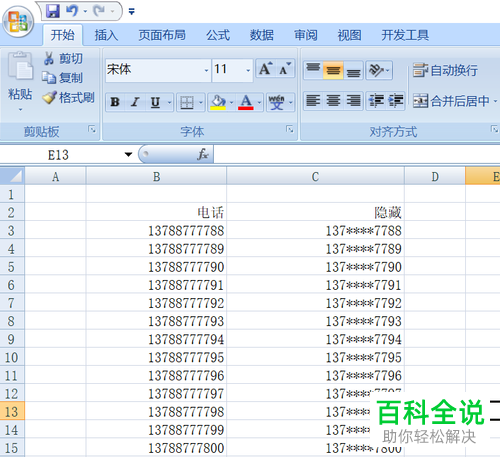Open Customize Quick Access Toolbar menu
Image resolution: width=500 pixels, height=457 pixels.
[x=132, y=12]
